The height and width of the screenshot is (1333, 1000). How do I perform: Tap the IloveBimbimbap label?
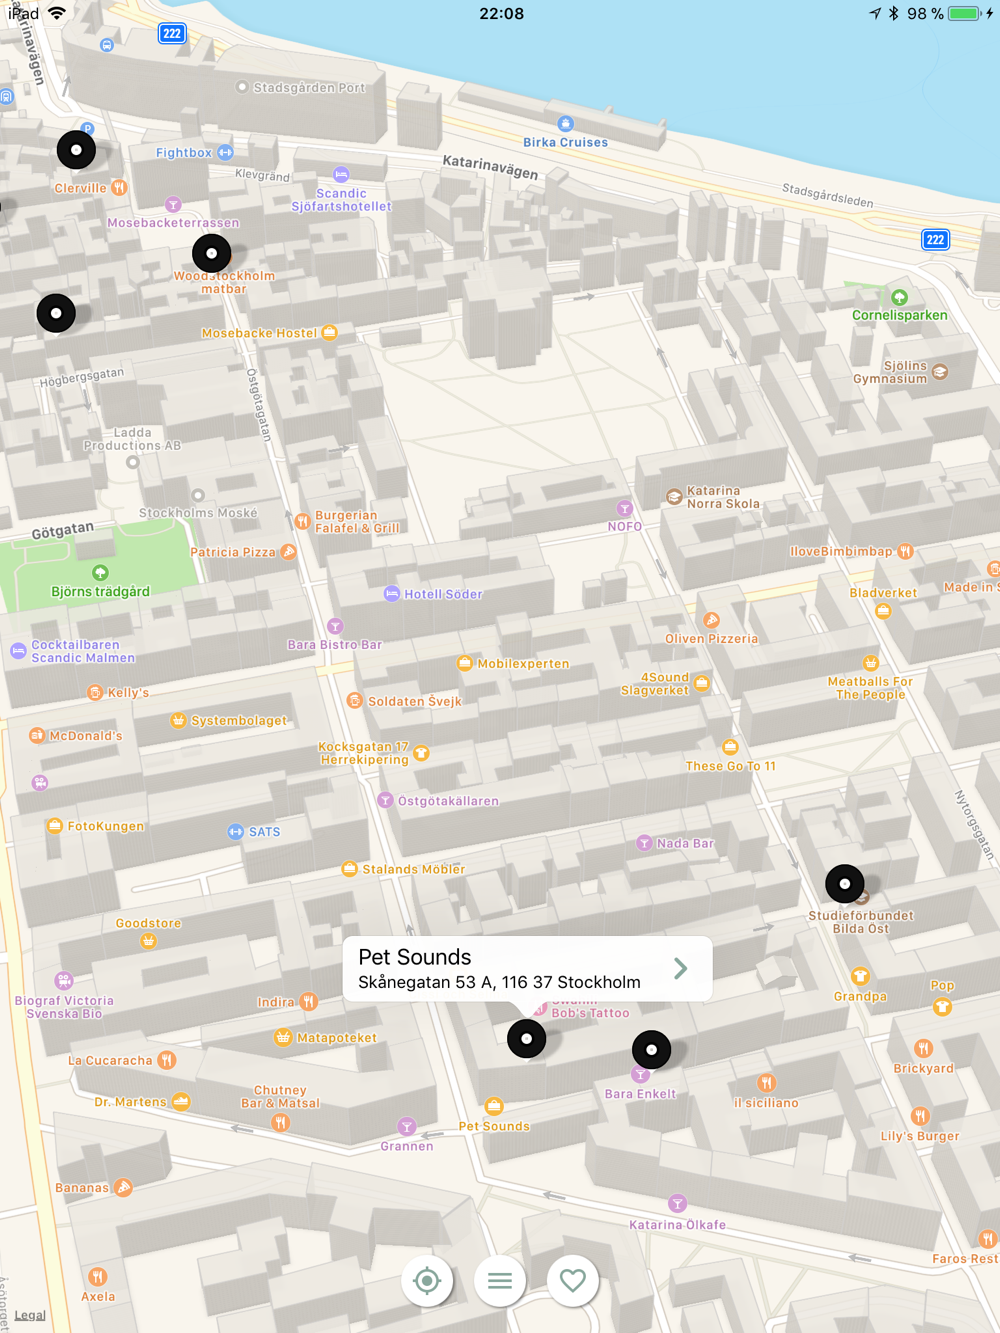tap(840, 551)
